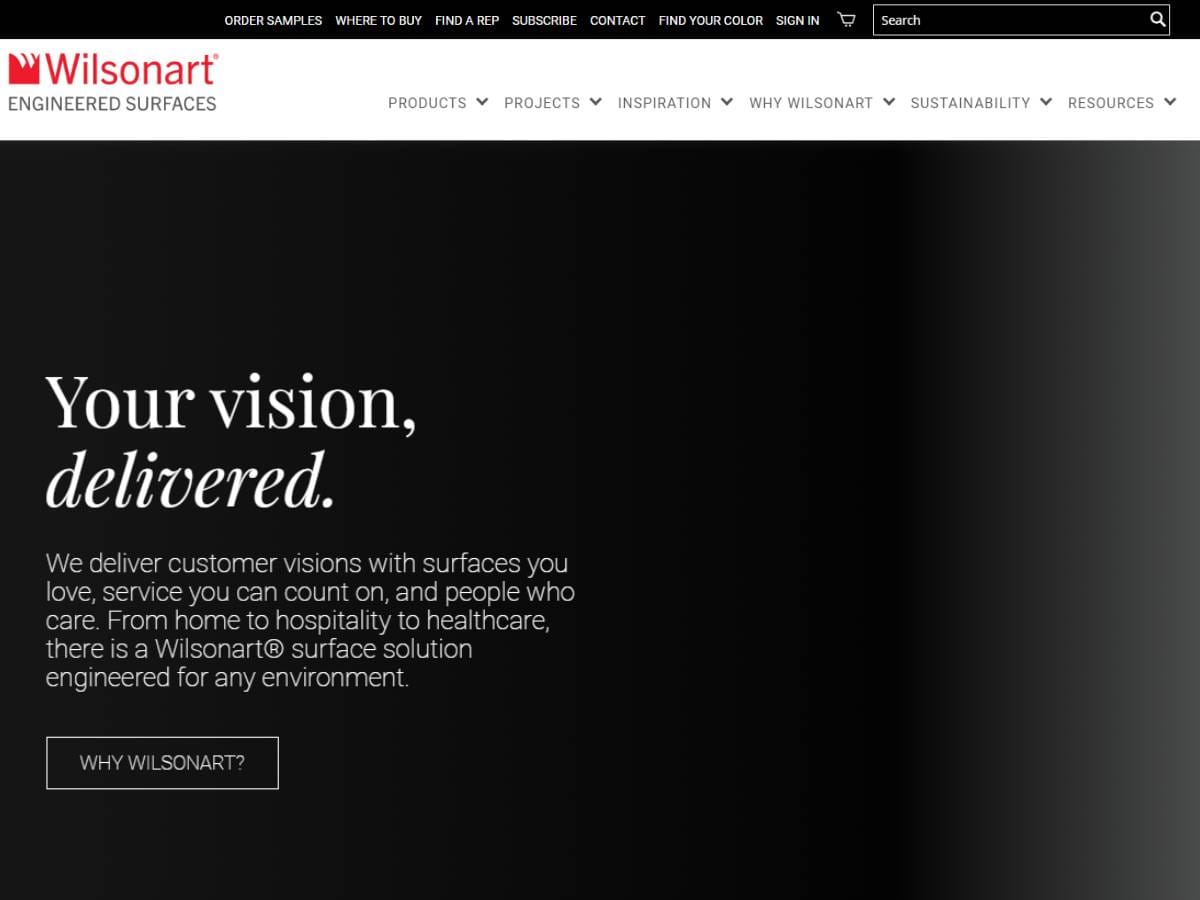
Task: Go home via the Wilsonart logo
Action: click(113, 82)
